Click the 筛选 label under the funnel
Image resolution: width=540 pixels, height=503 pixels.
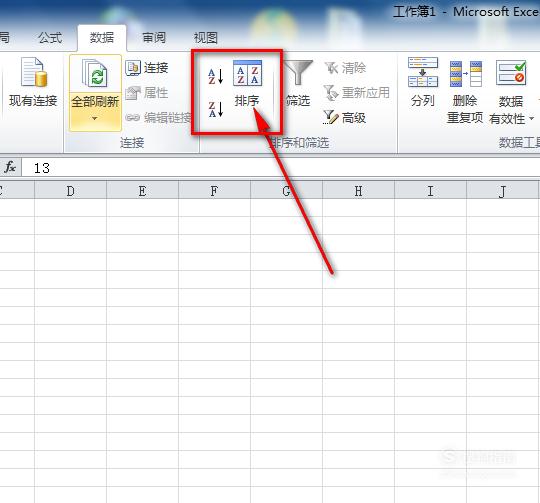pos(298,101)
